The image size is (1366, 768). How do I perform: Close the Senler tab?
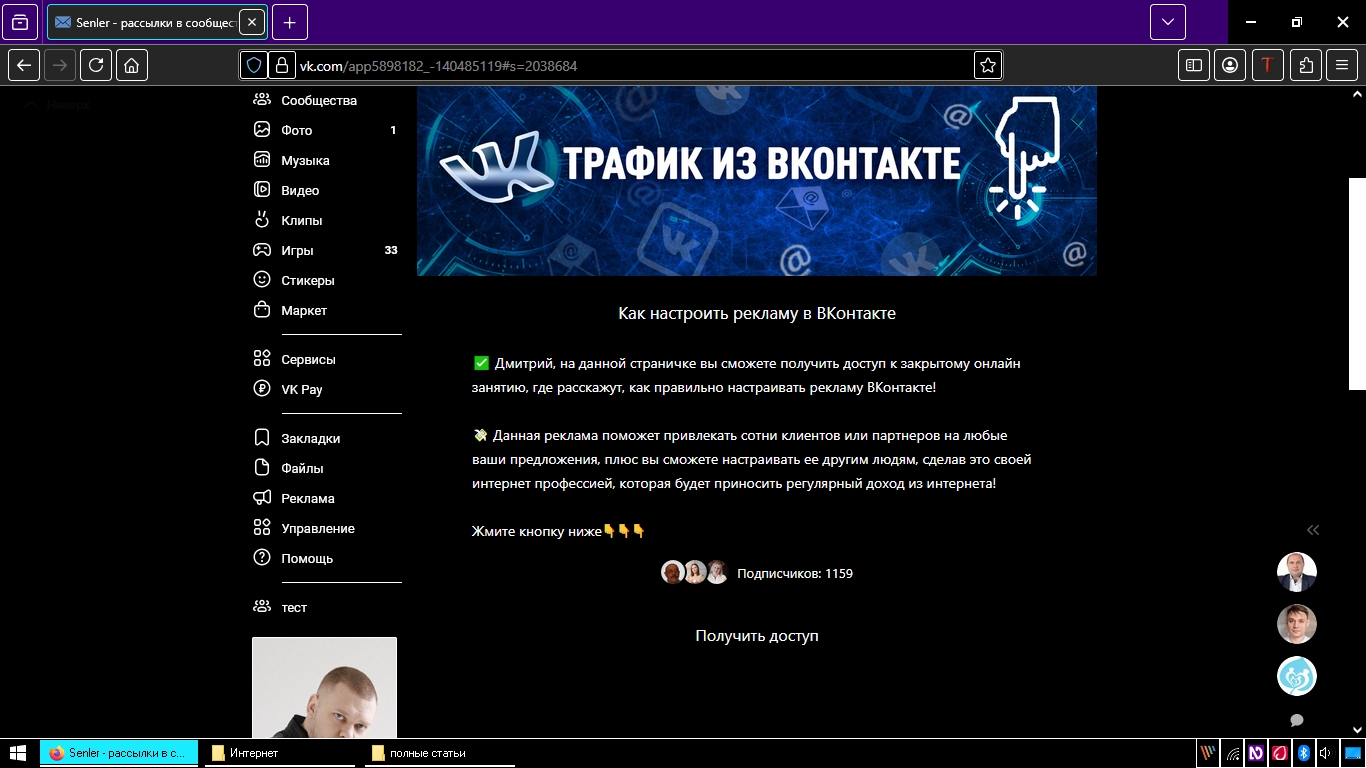(252, 22)
